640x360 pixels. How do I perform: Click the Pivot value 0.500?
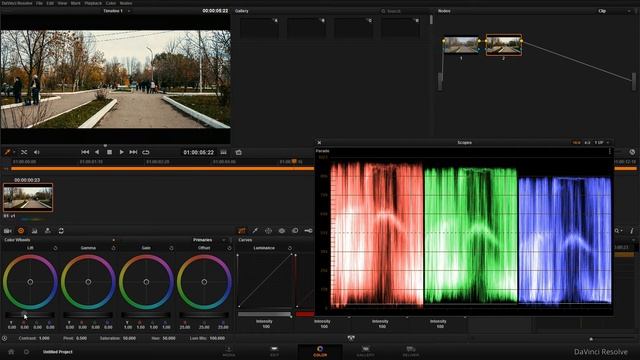point(81,338)
